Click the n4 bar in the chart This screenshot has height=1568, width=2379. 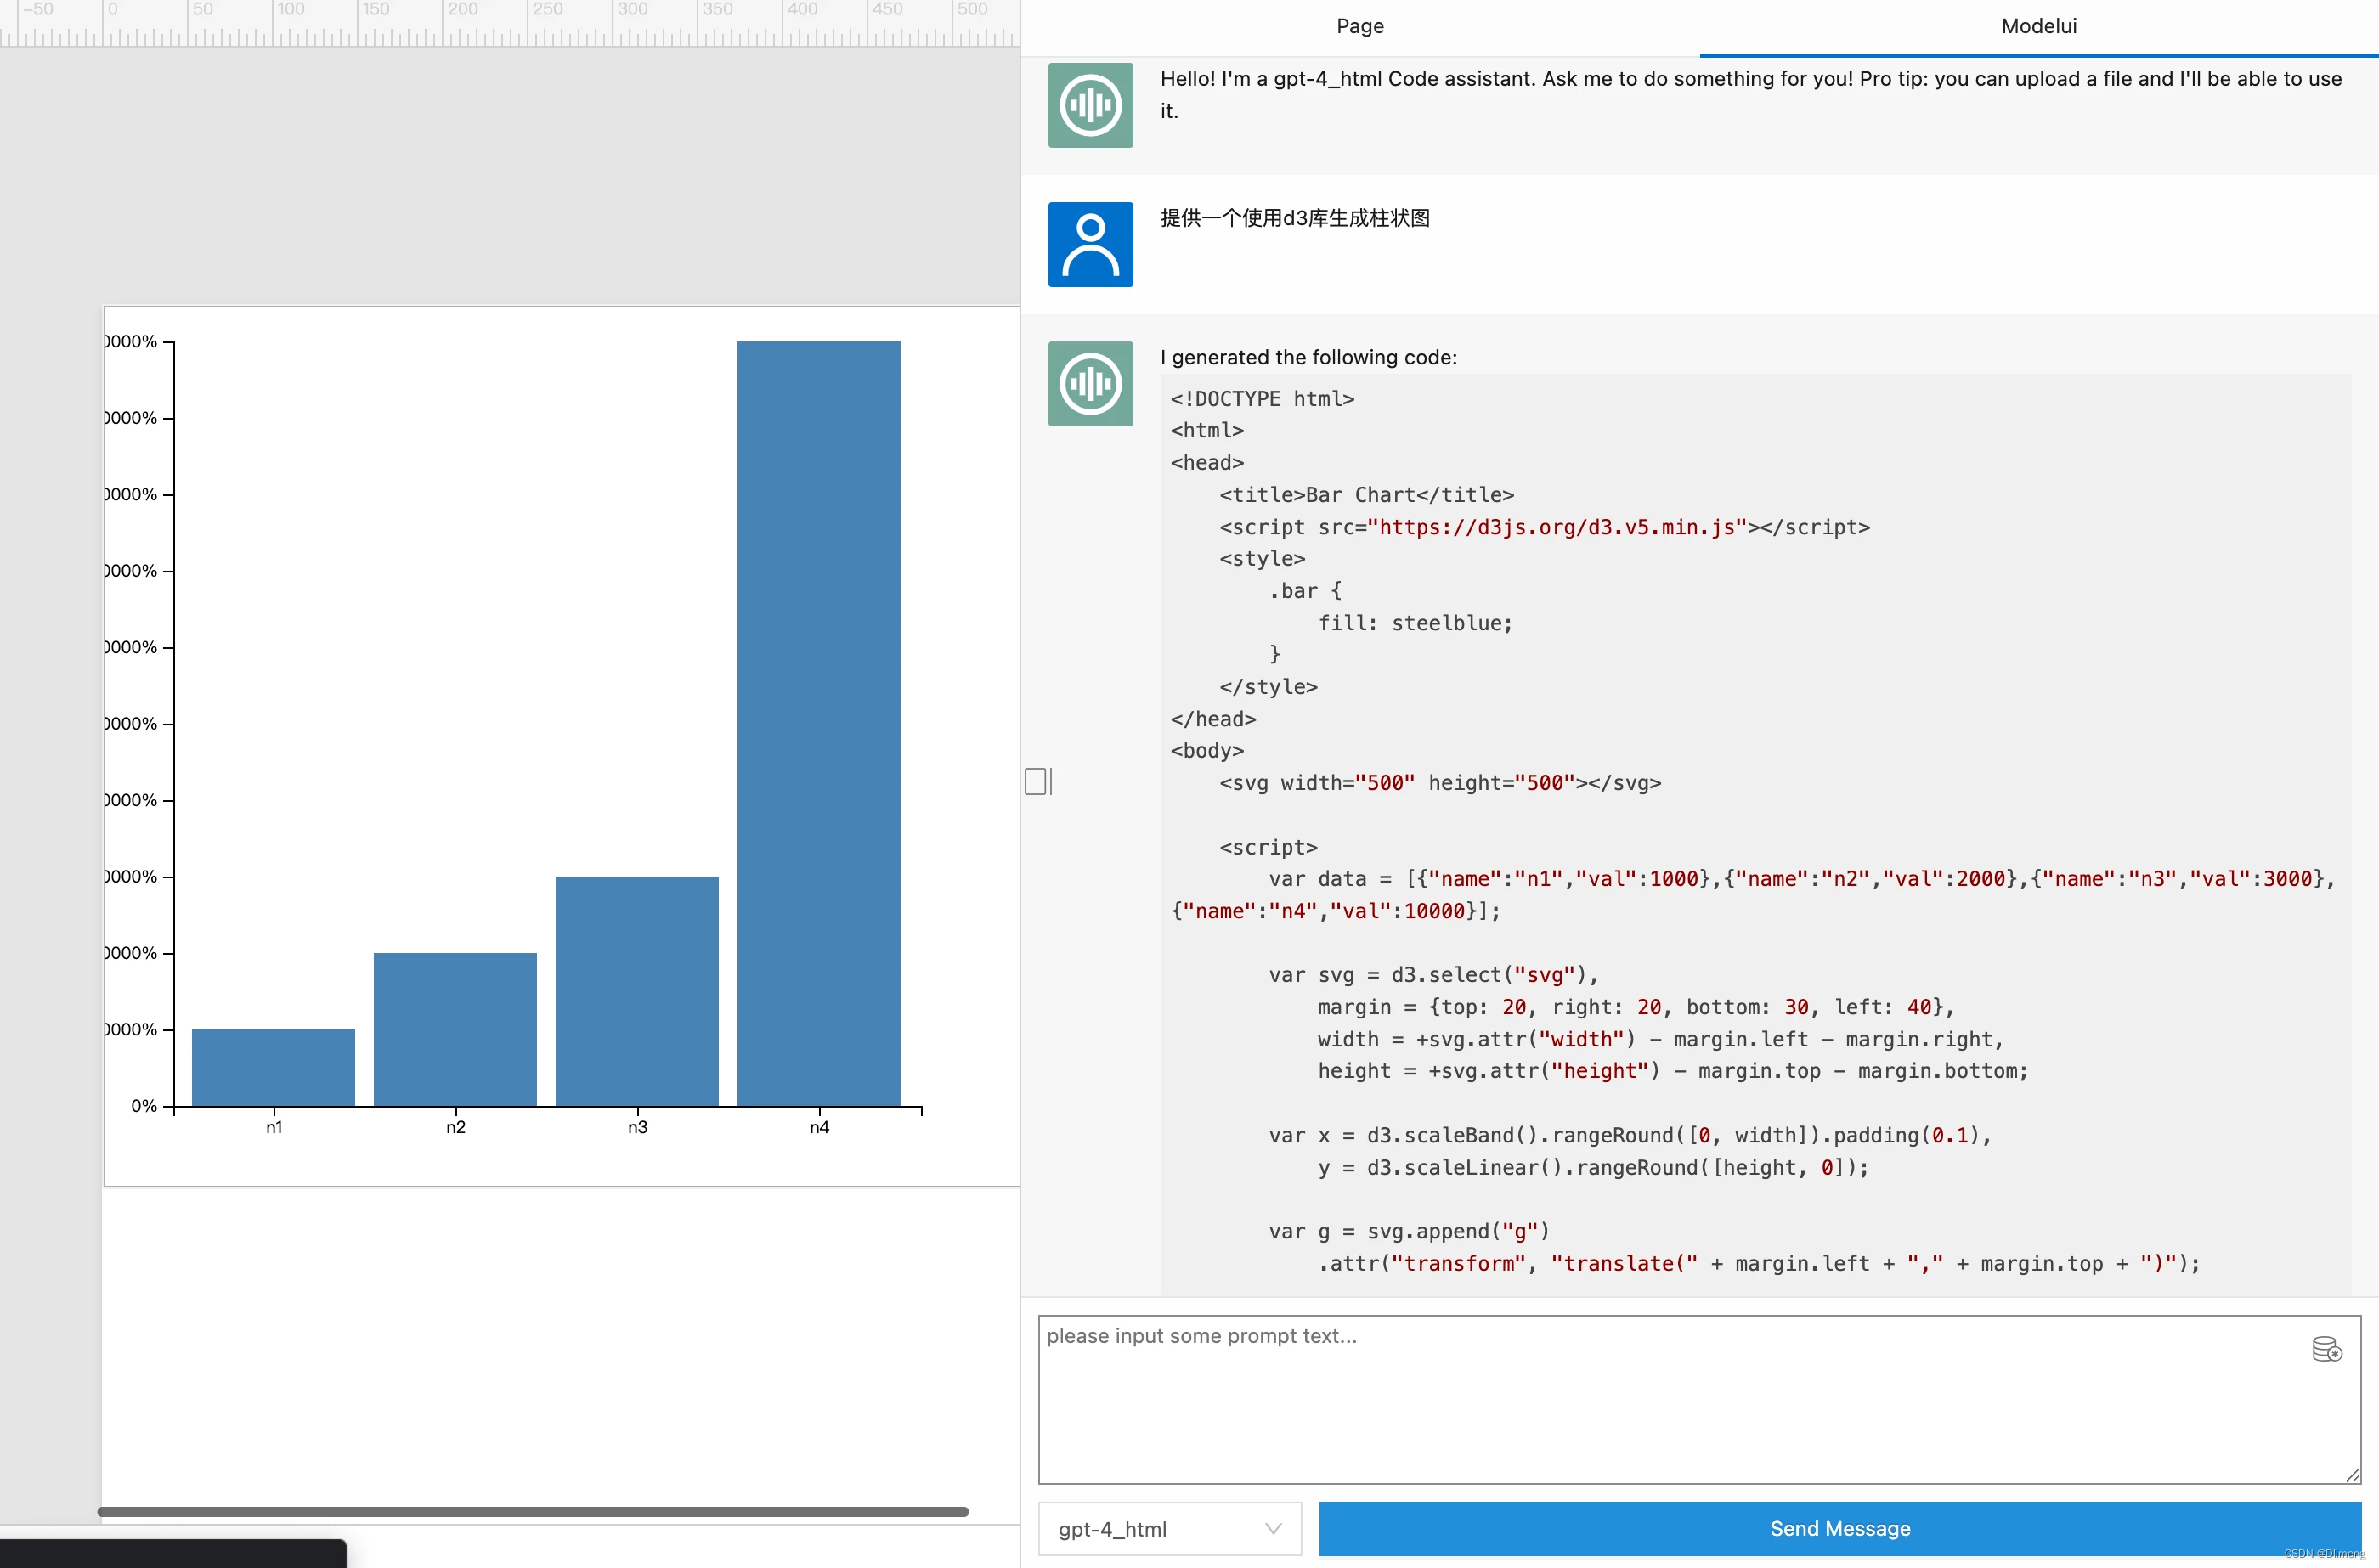click(818, 723)
